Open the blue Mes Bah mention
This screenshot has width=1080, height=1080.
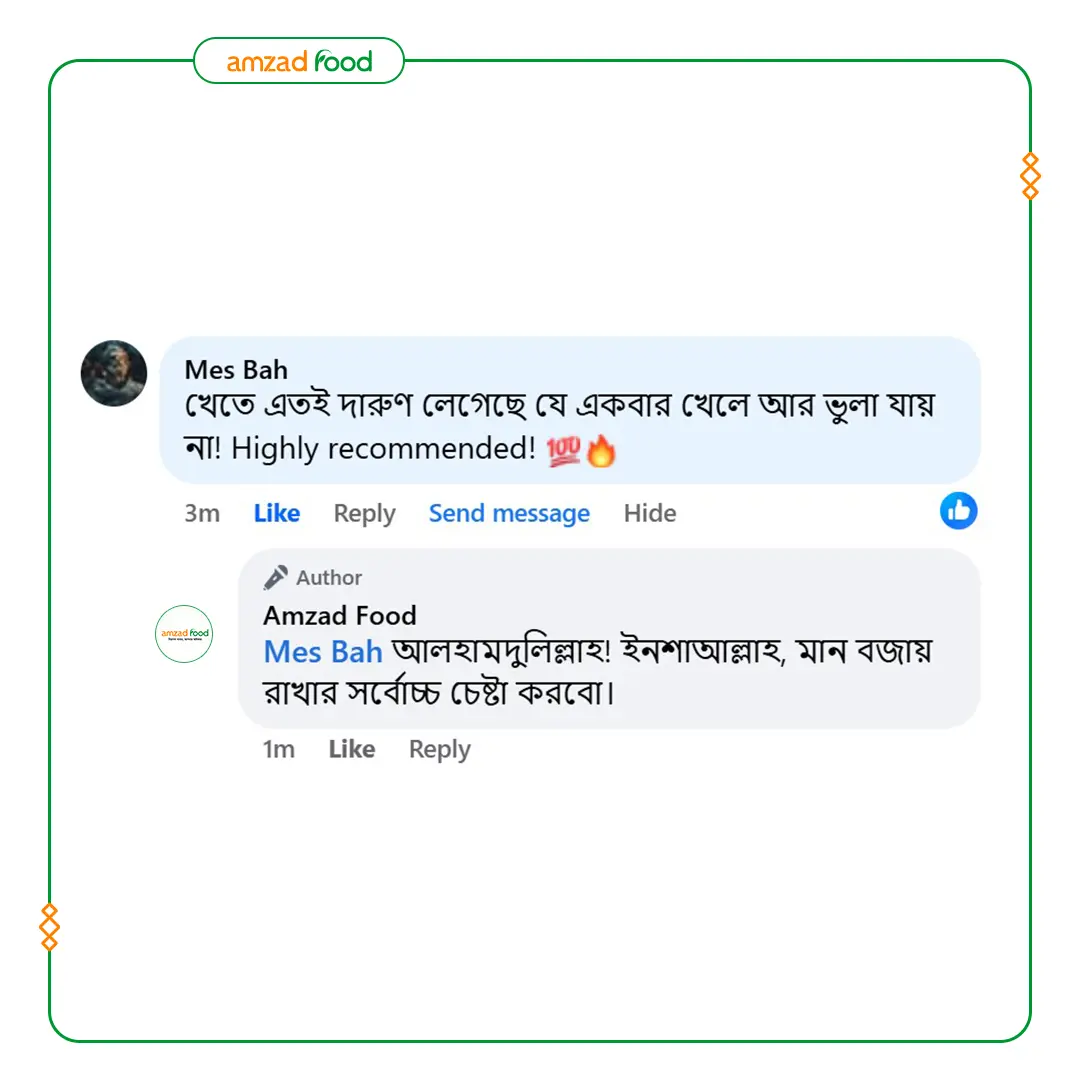tap(323, 652)
